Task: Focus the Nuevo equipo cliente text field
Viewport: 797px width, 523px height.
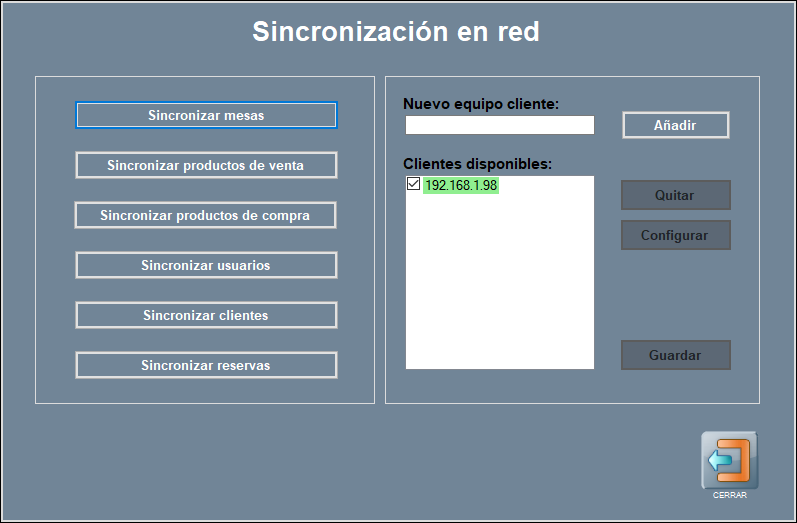Action: tap(499, 126)
